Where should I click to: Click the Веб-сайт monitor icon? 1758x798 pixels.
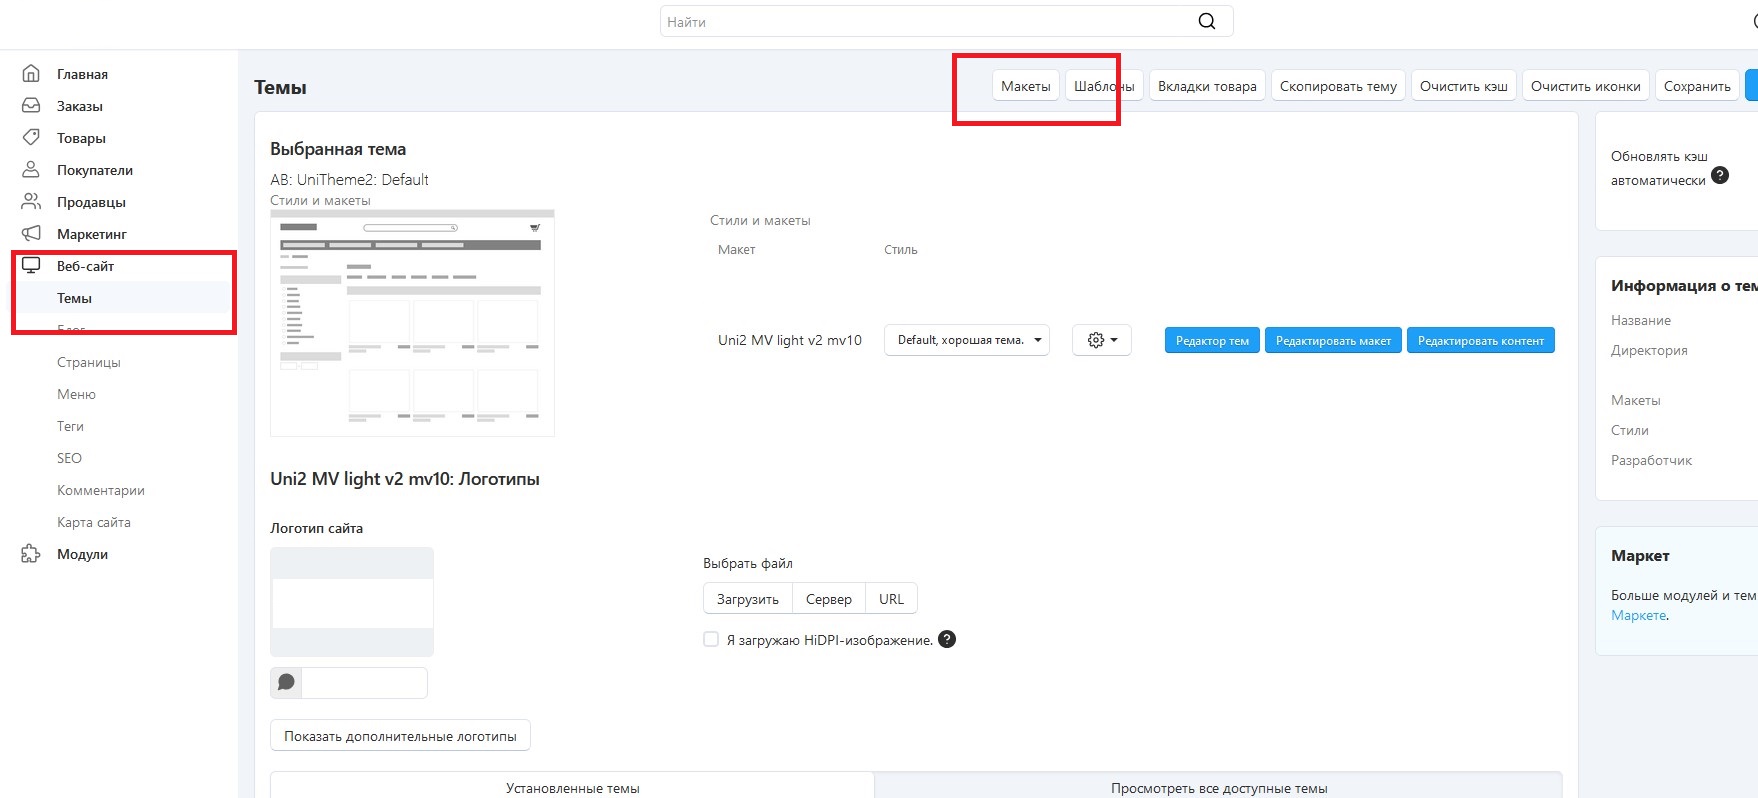[31, 266]
